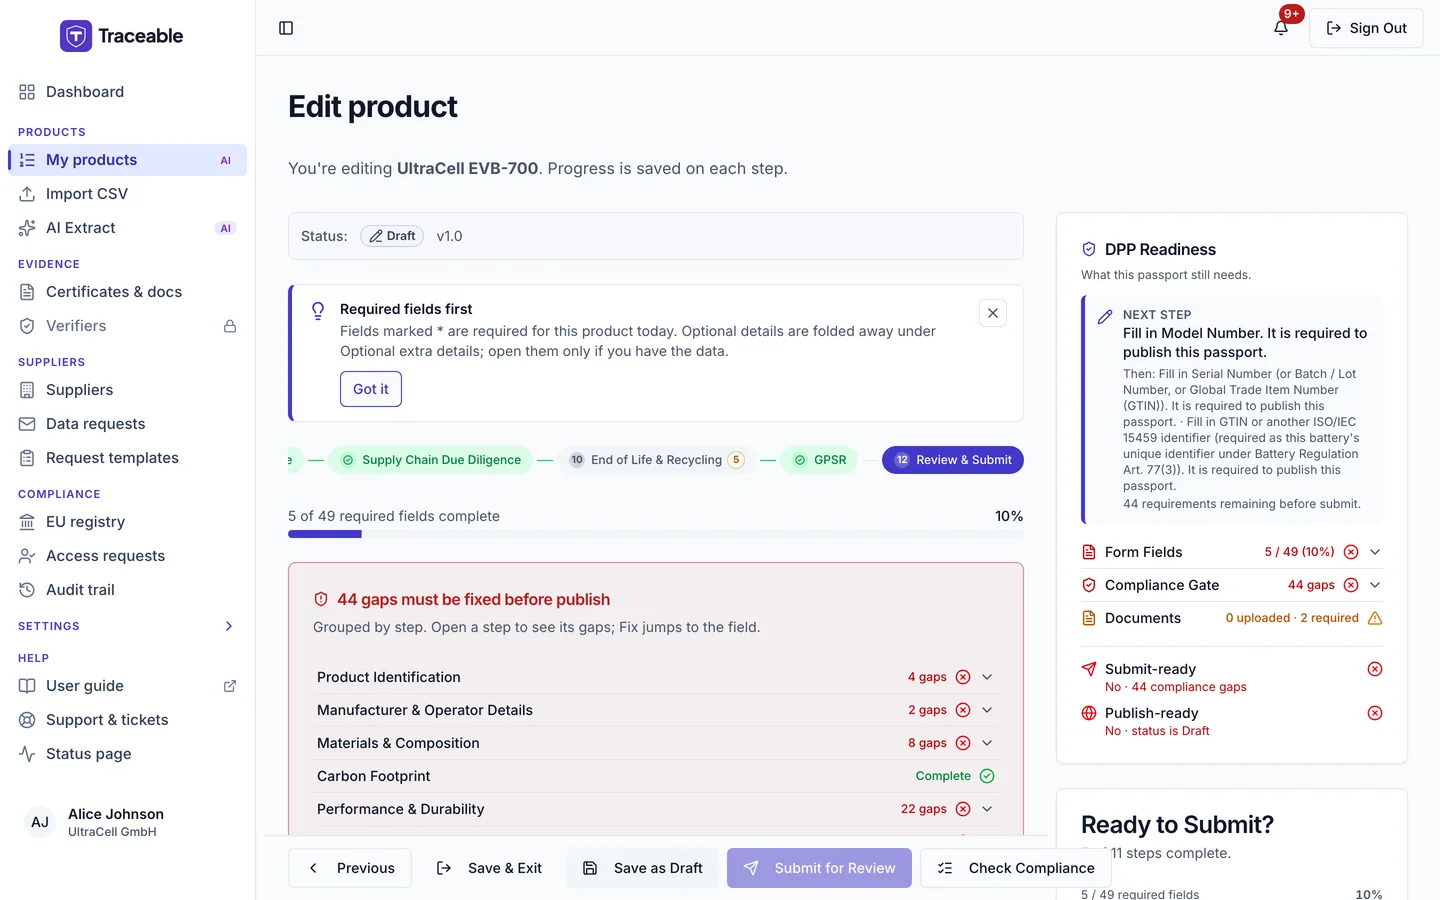
Task: Click the Alice Johnson AJ avatar
Action: pos(40,822)
